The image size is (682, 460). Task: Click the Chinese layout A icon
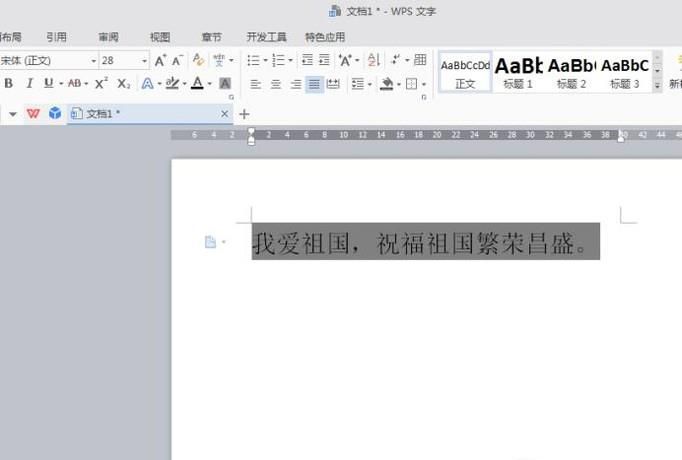click(345, 60)
